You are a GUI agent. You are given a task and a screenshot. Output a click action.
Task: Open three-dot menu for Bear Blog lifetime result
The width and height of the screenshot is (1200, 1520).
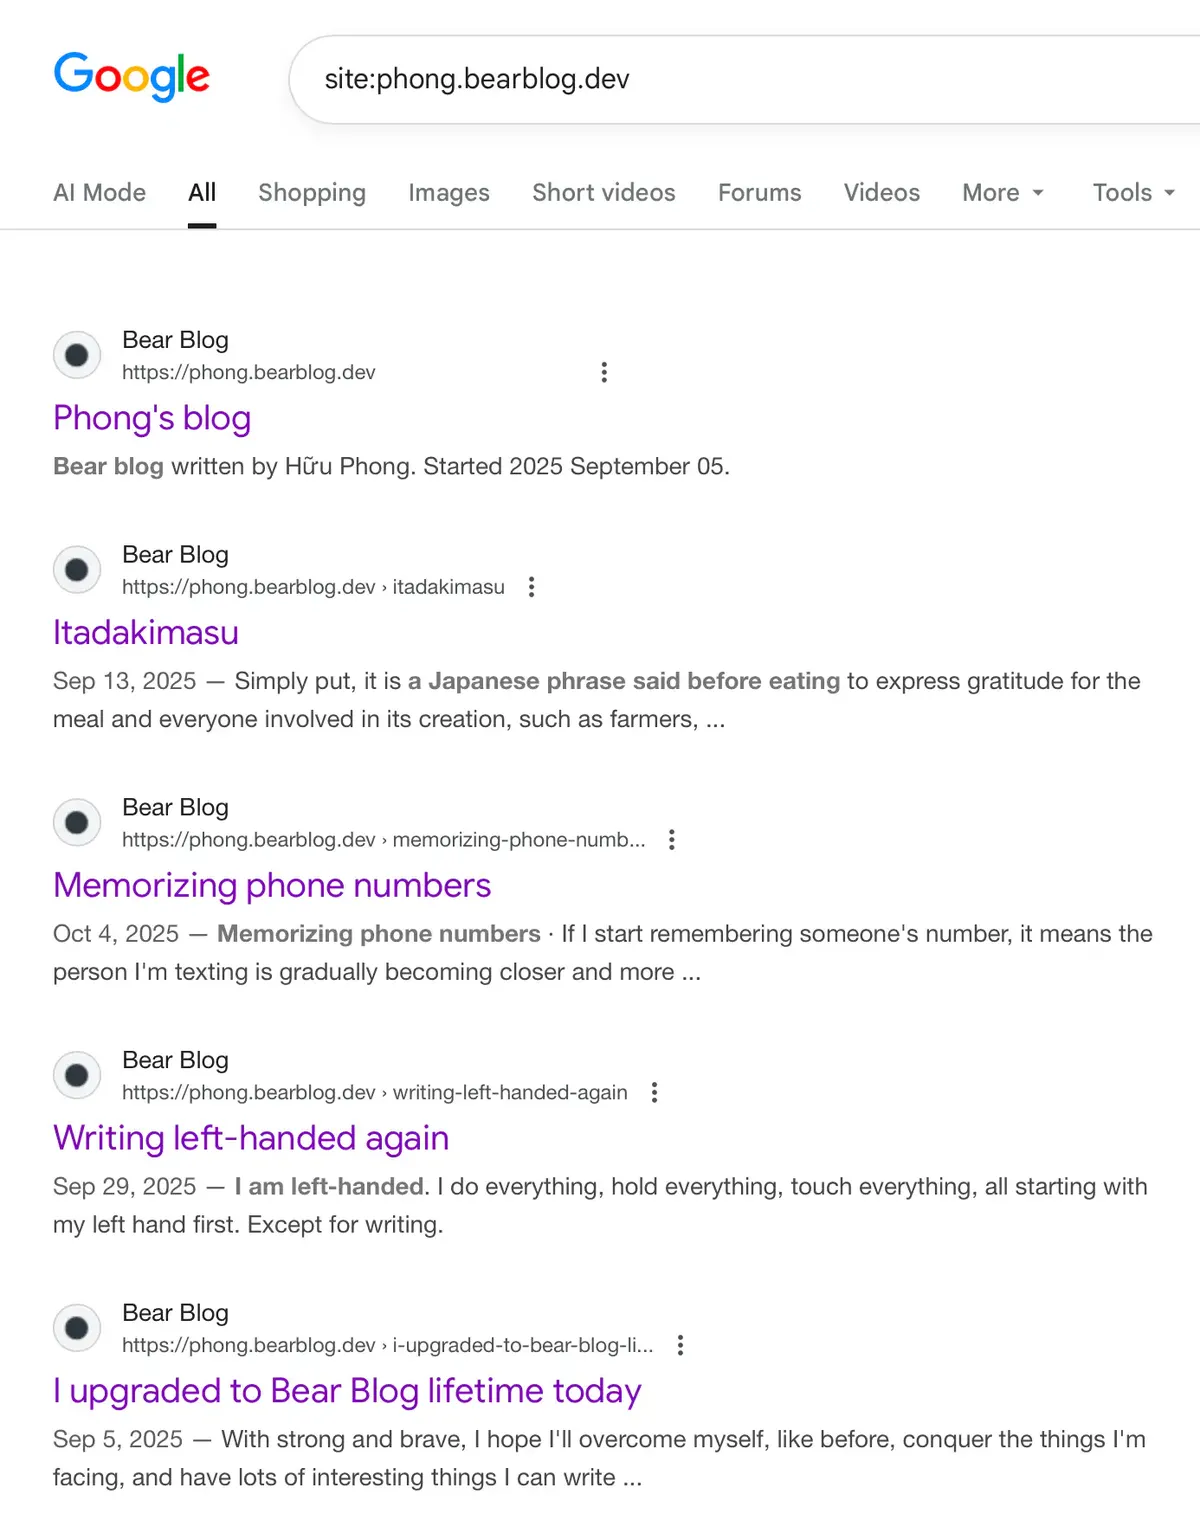(x=681, y=1345)
